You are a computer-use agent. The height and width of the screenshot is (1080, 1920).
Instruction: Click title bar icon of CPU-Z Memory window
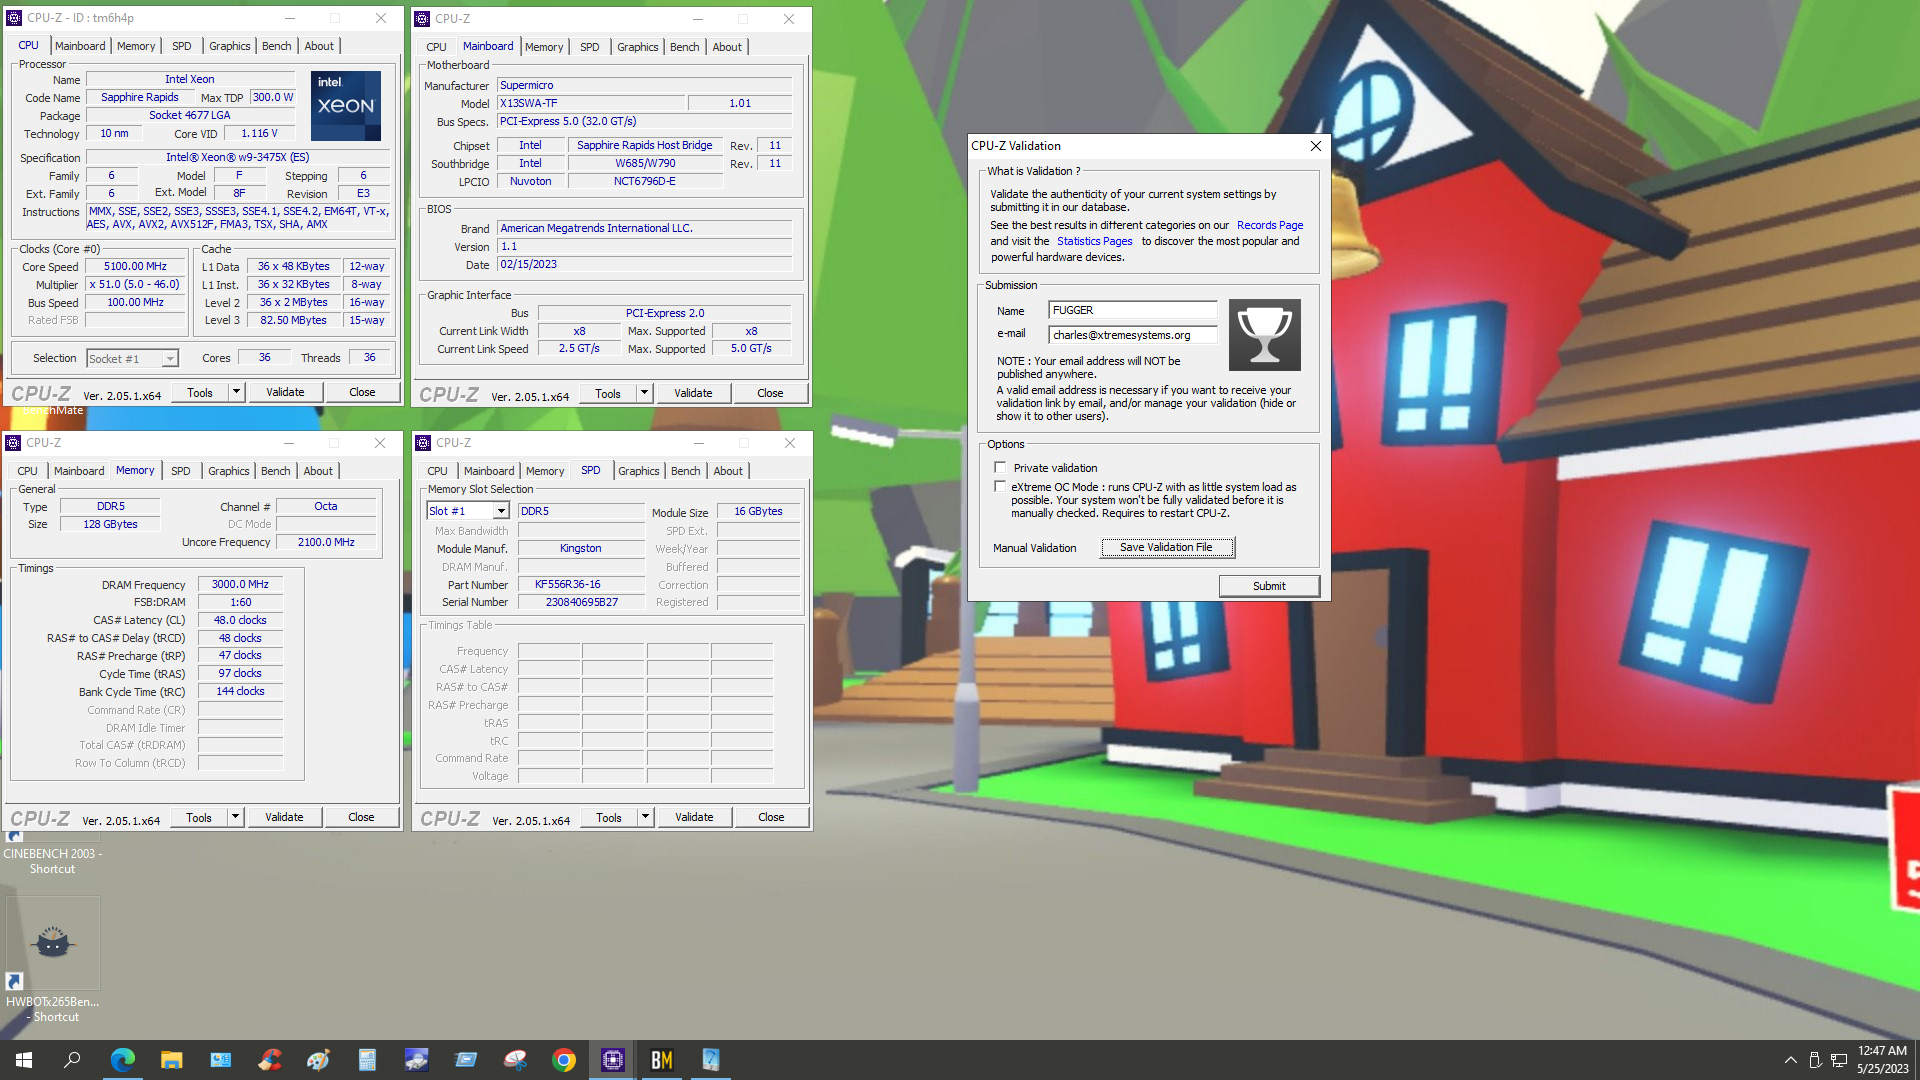14,443
